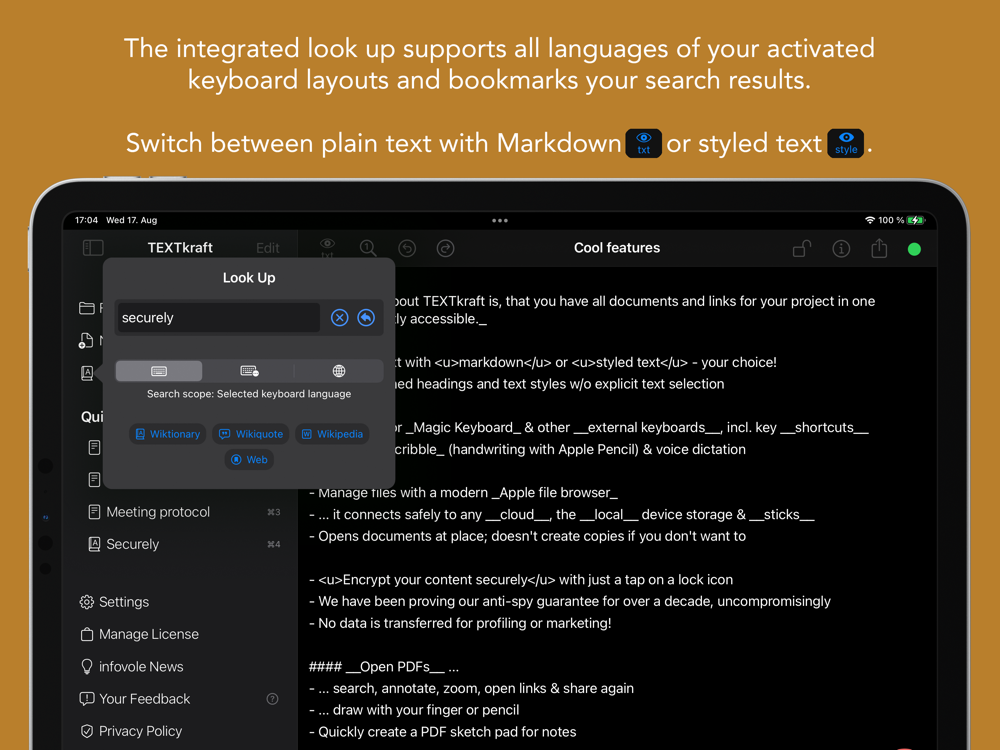Click the Cool features document title
Image resolution: width=1000 pixels, height=750 pixels.
pos(617,248)
